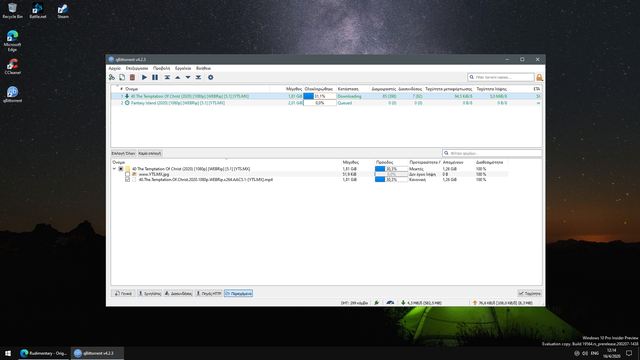The height and width of the screenshot is (360, 640).
Task: Click the upload speed in status bar
Action: (x=502, y=303)
